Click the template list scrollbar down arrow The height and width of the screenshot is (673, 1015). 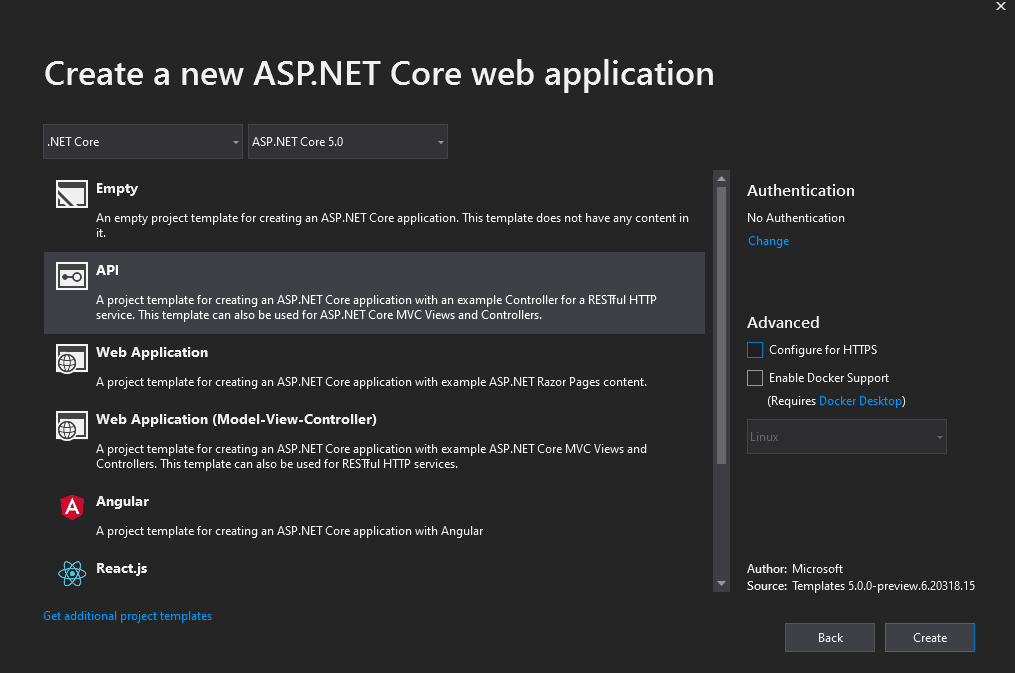[721, 583]
